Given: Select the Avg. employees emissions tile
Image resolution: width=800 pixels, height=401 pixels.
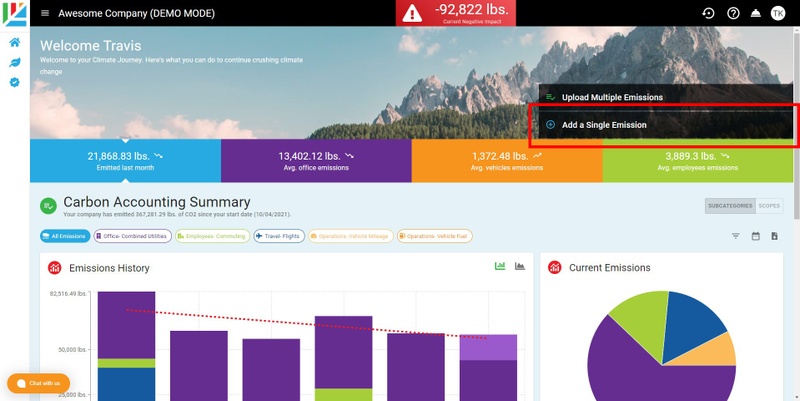Looking at the screenshot, I should coord(698,161).
